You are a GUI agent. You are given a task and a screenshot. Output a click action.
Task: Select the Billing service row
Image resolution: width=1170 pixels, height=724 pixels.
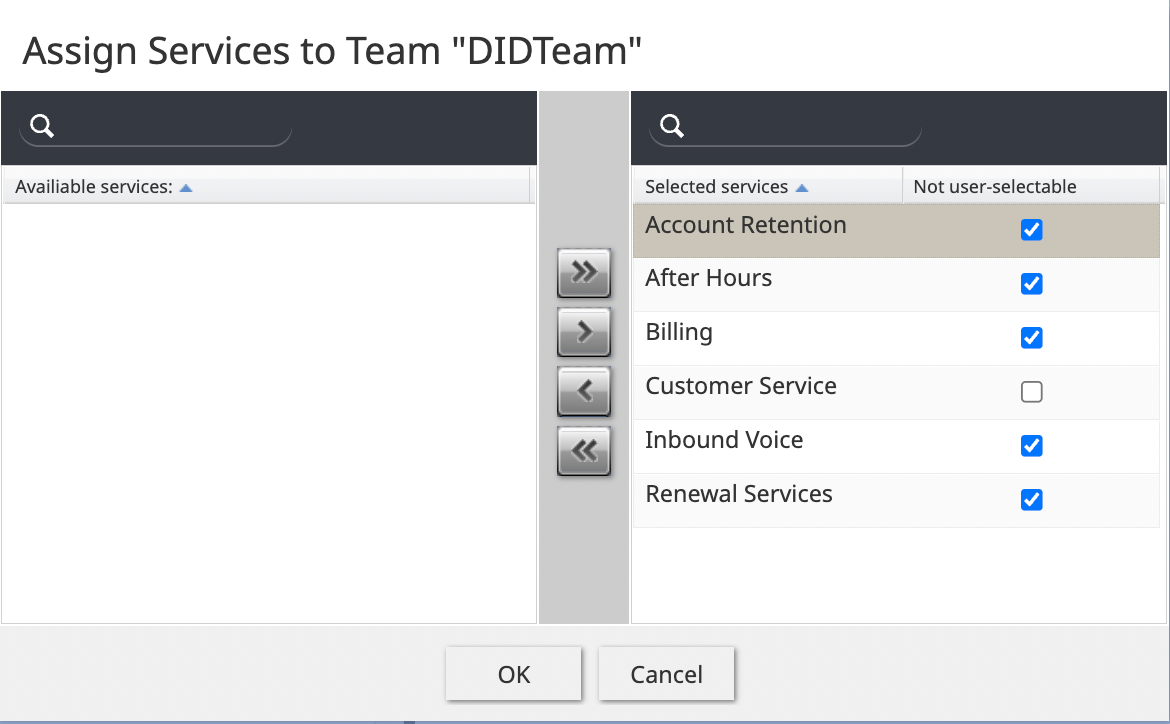[x=896, y=338]
